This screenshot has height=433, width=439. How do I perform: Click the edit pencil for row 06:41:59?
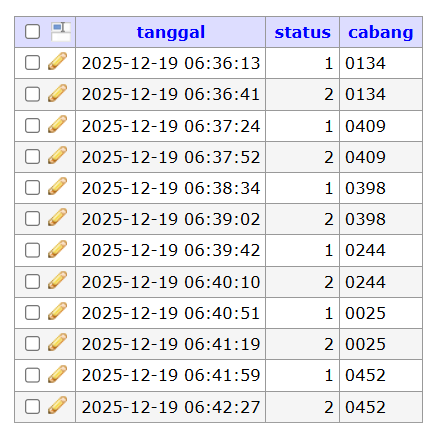[57, 374]
